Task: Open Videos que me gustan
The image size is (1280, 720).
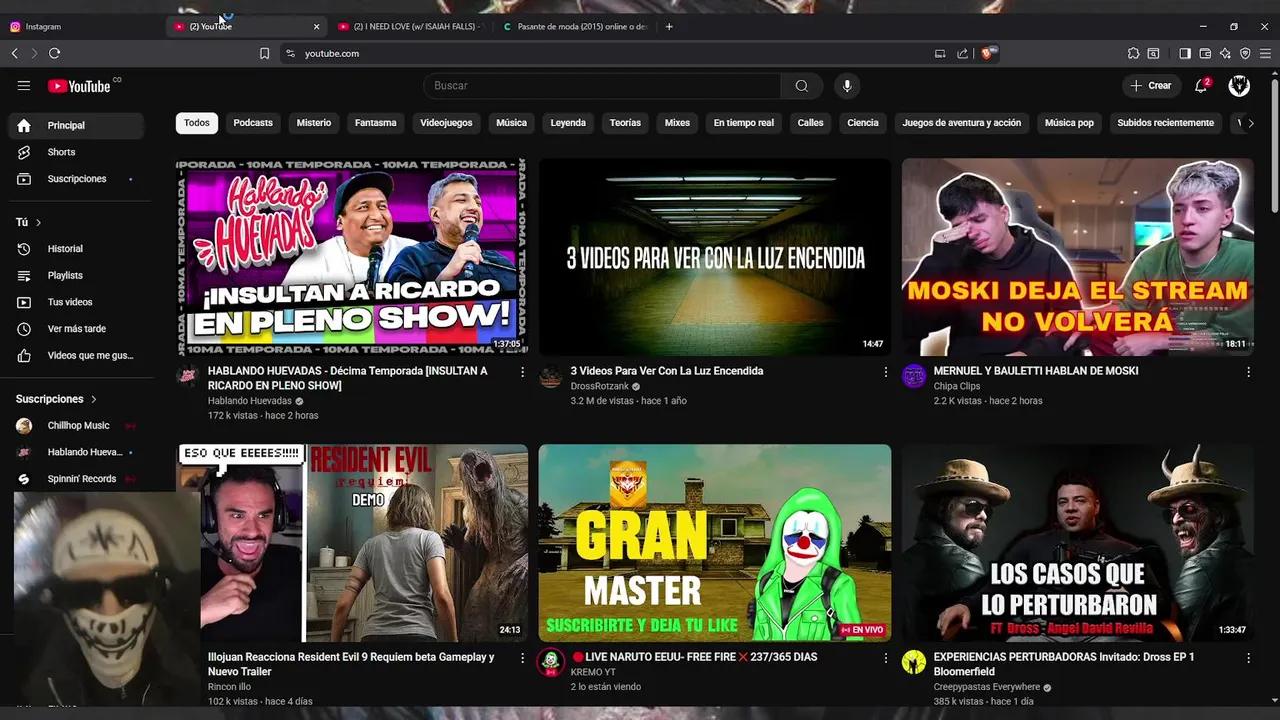Action: coord(76,356)
